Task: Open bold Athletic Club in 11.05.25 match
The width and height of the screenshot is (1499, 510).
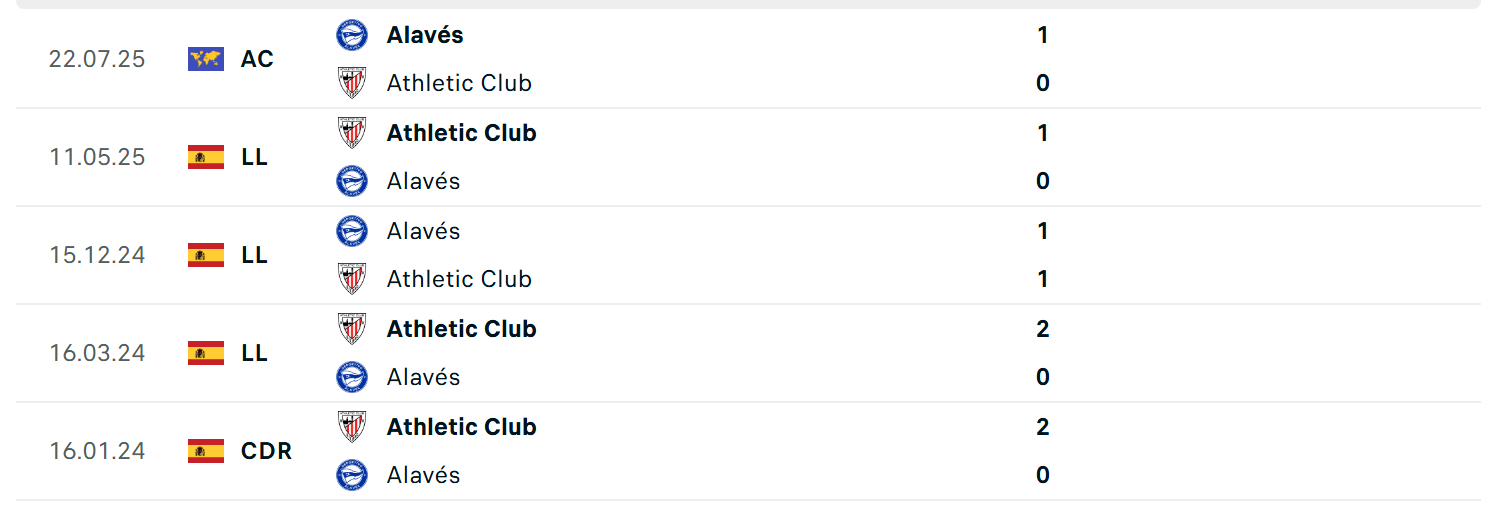Action: pyautogui.click(x=462, y=133)
